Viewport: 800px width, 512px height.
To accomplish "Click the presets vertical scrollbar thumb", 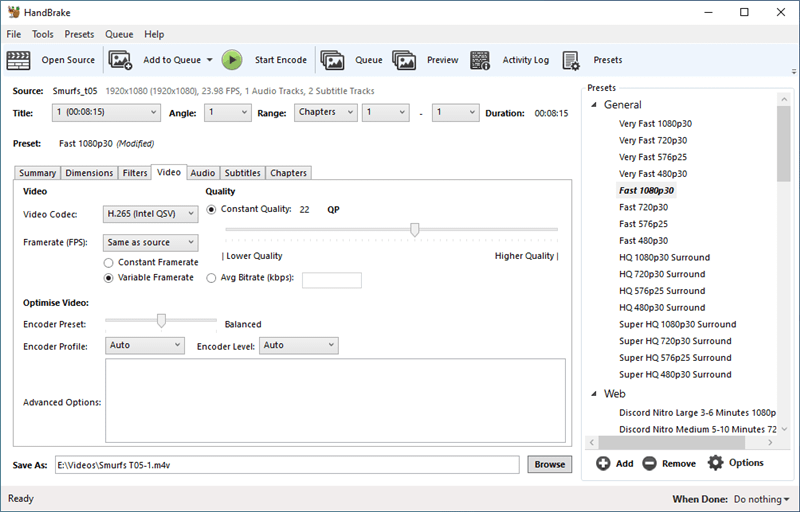I will click(x=784, y=143).
